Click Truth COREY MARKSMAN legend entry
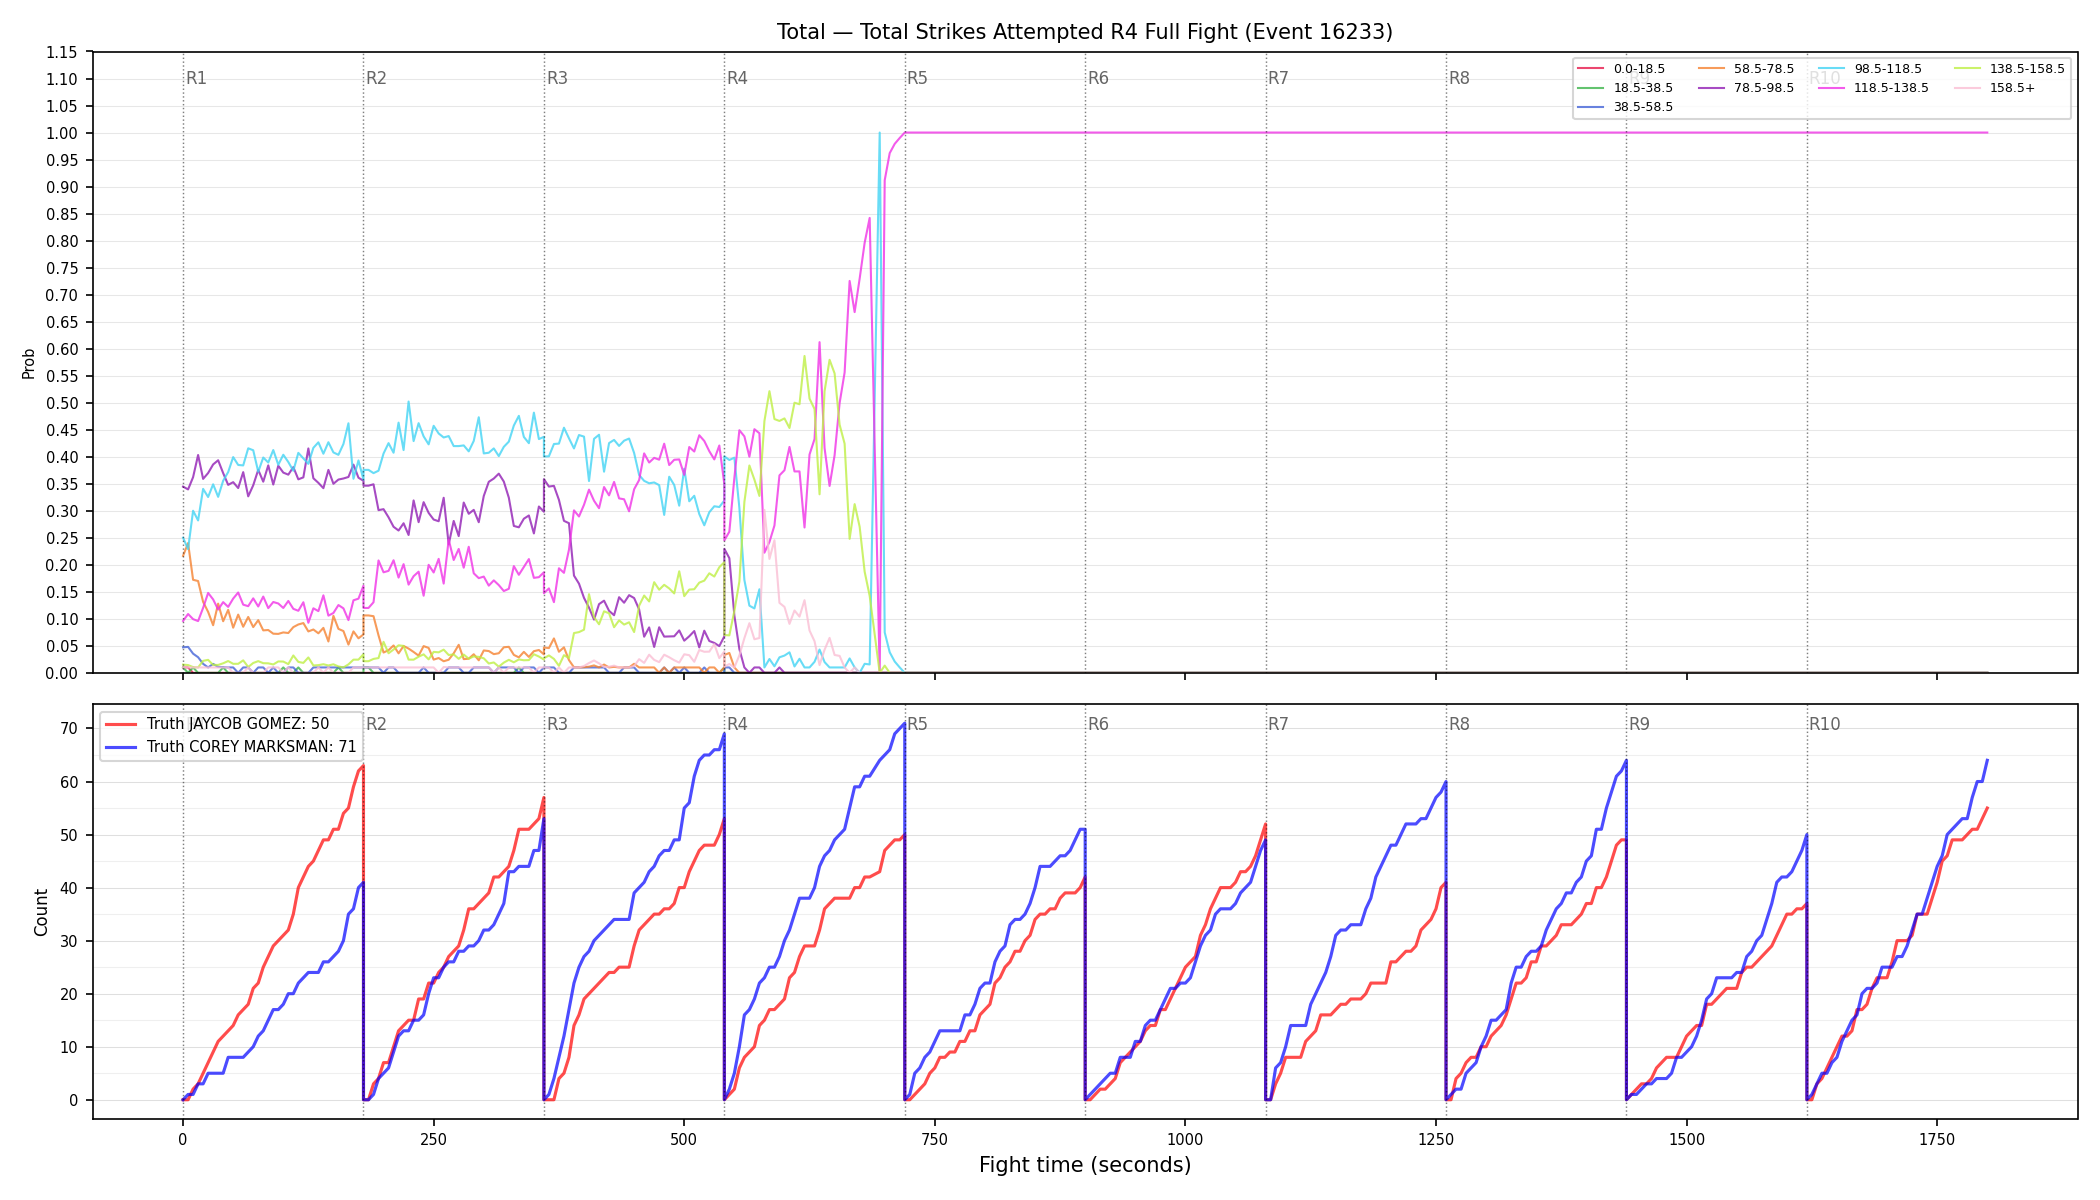 (231, 746)
